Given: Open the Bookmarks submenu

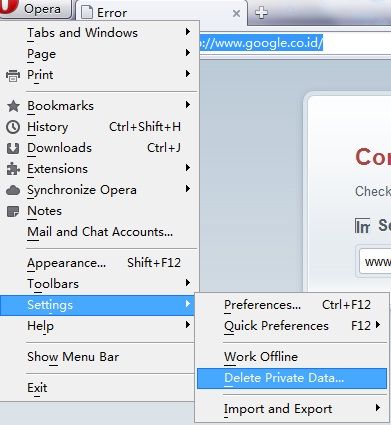Looking at the screenshot, I should 100,106.
